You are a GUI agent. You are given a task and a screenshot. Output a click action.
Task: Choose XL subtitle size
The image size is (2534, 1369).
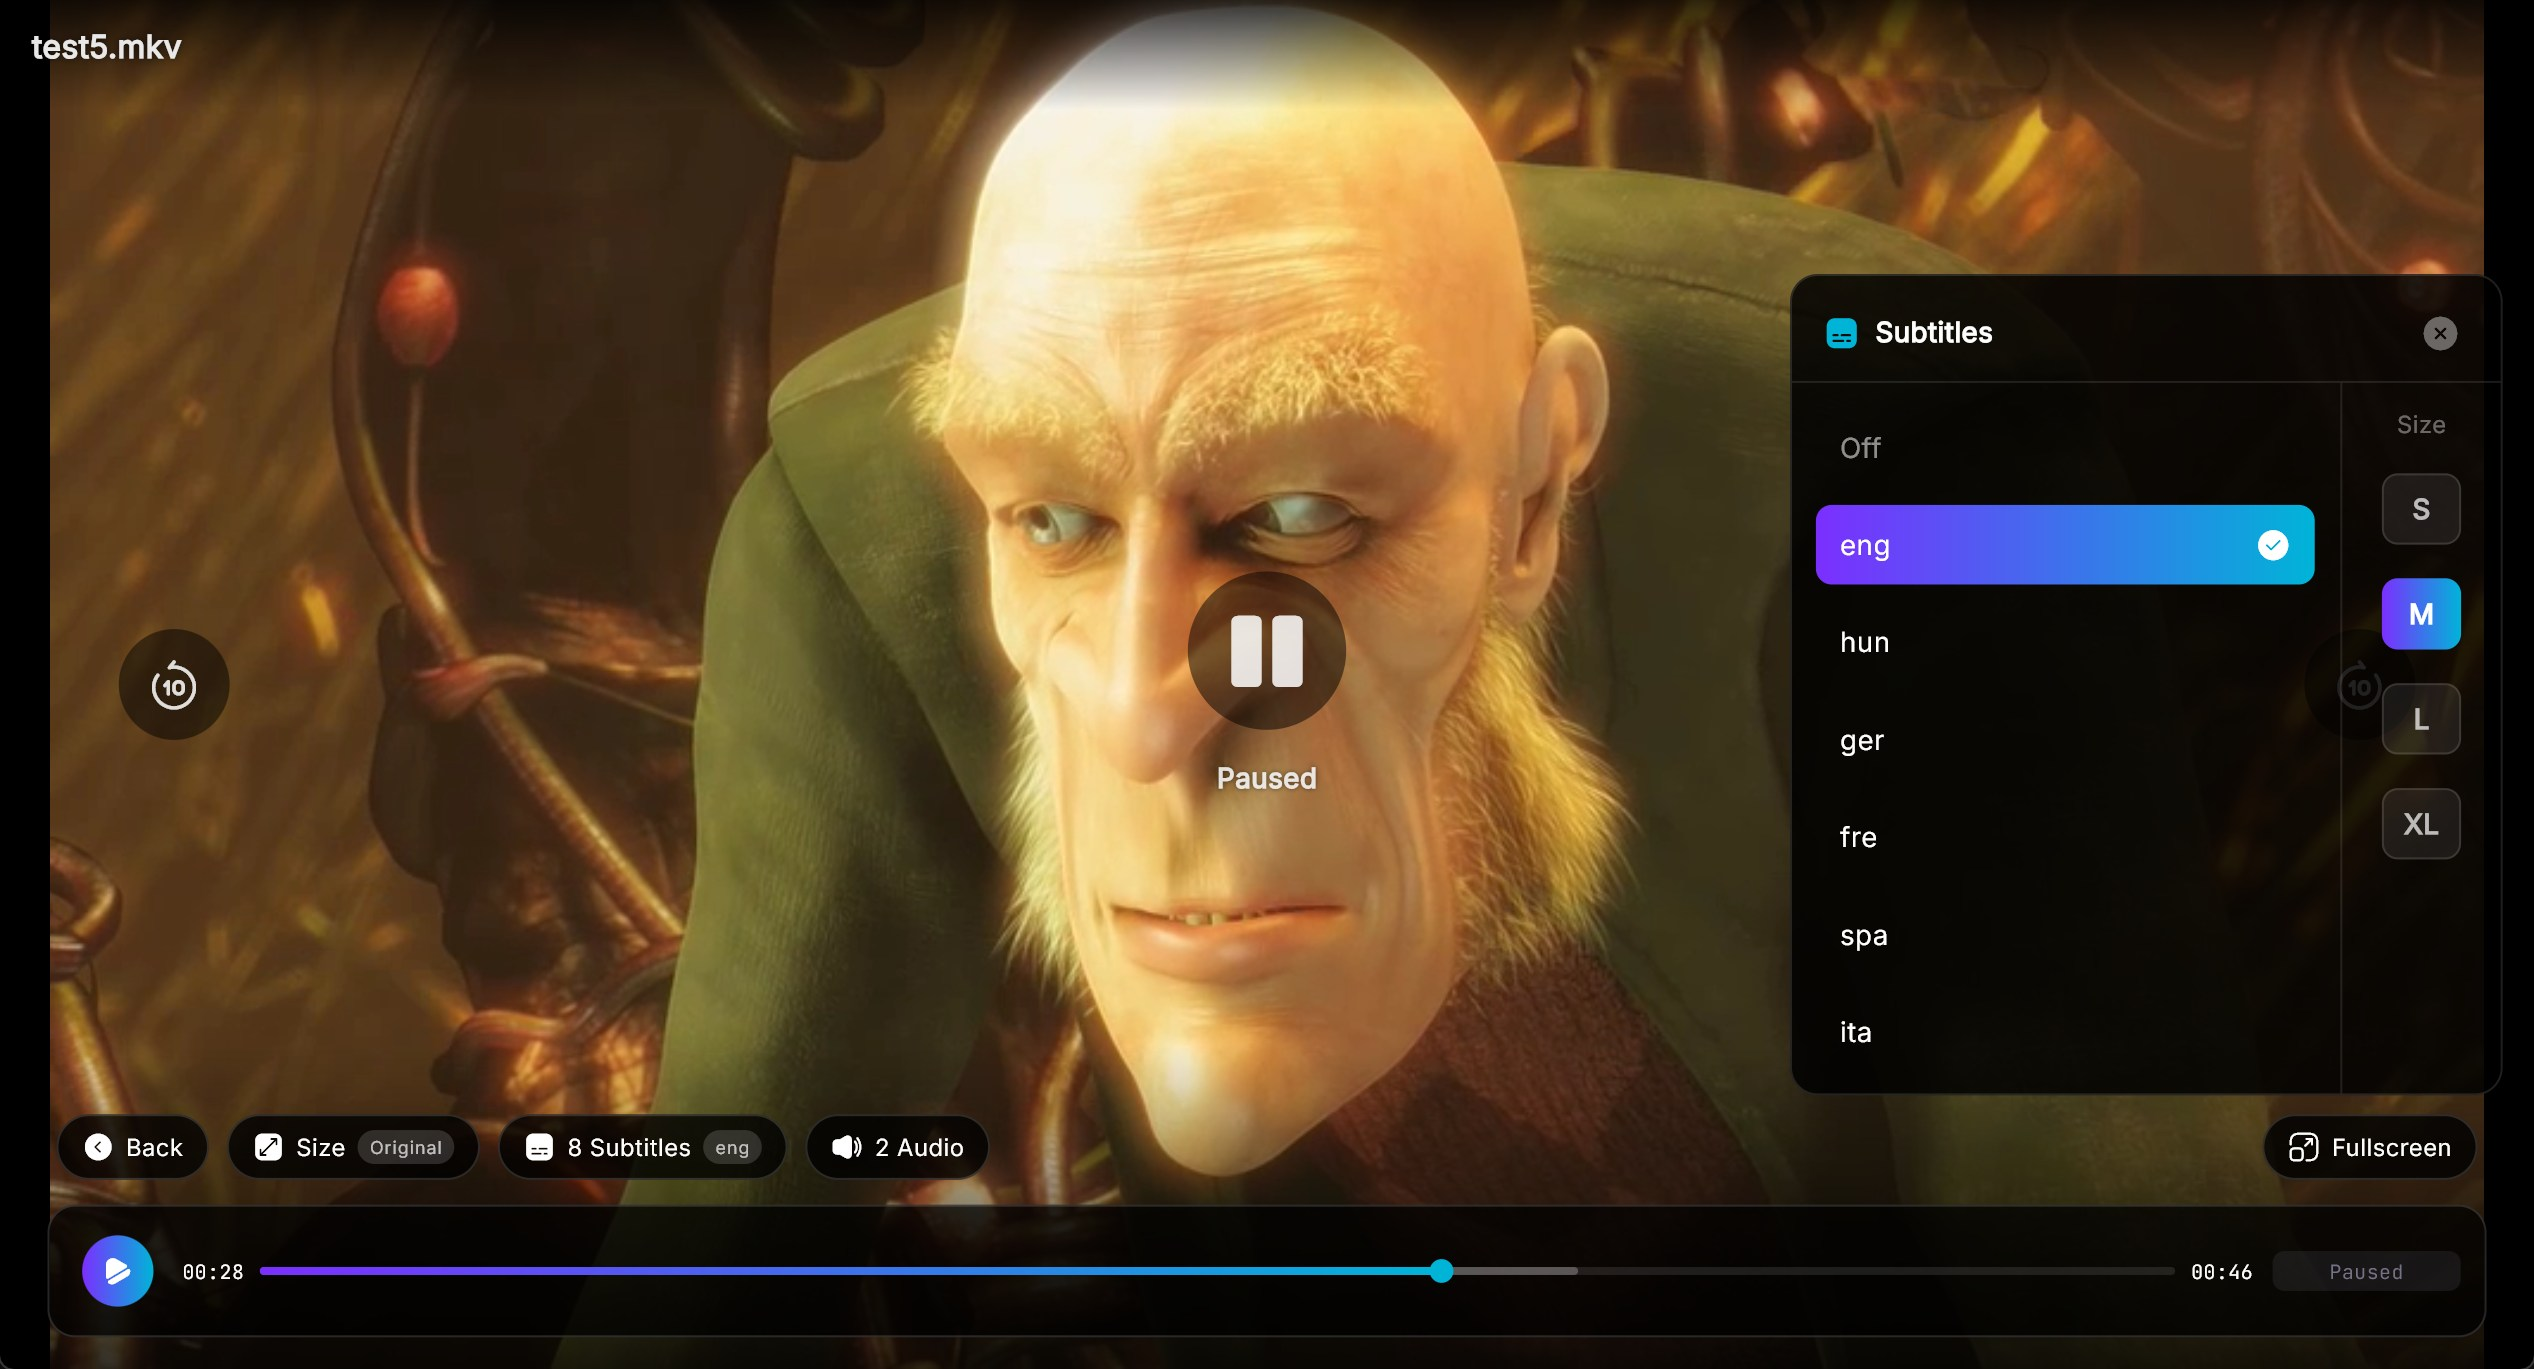coord(2421,823)
